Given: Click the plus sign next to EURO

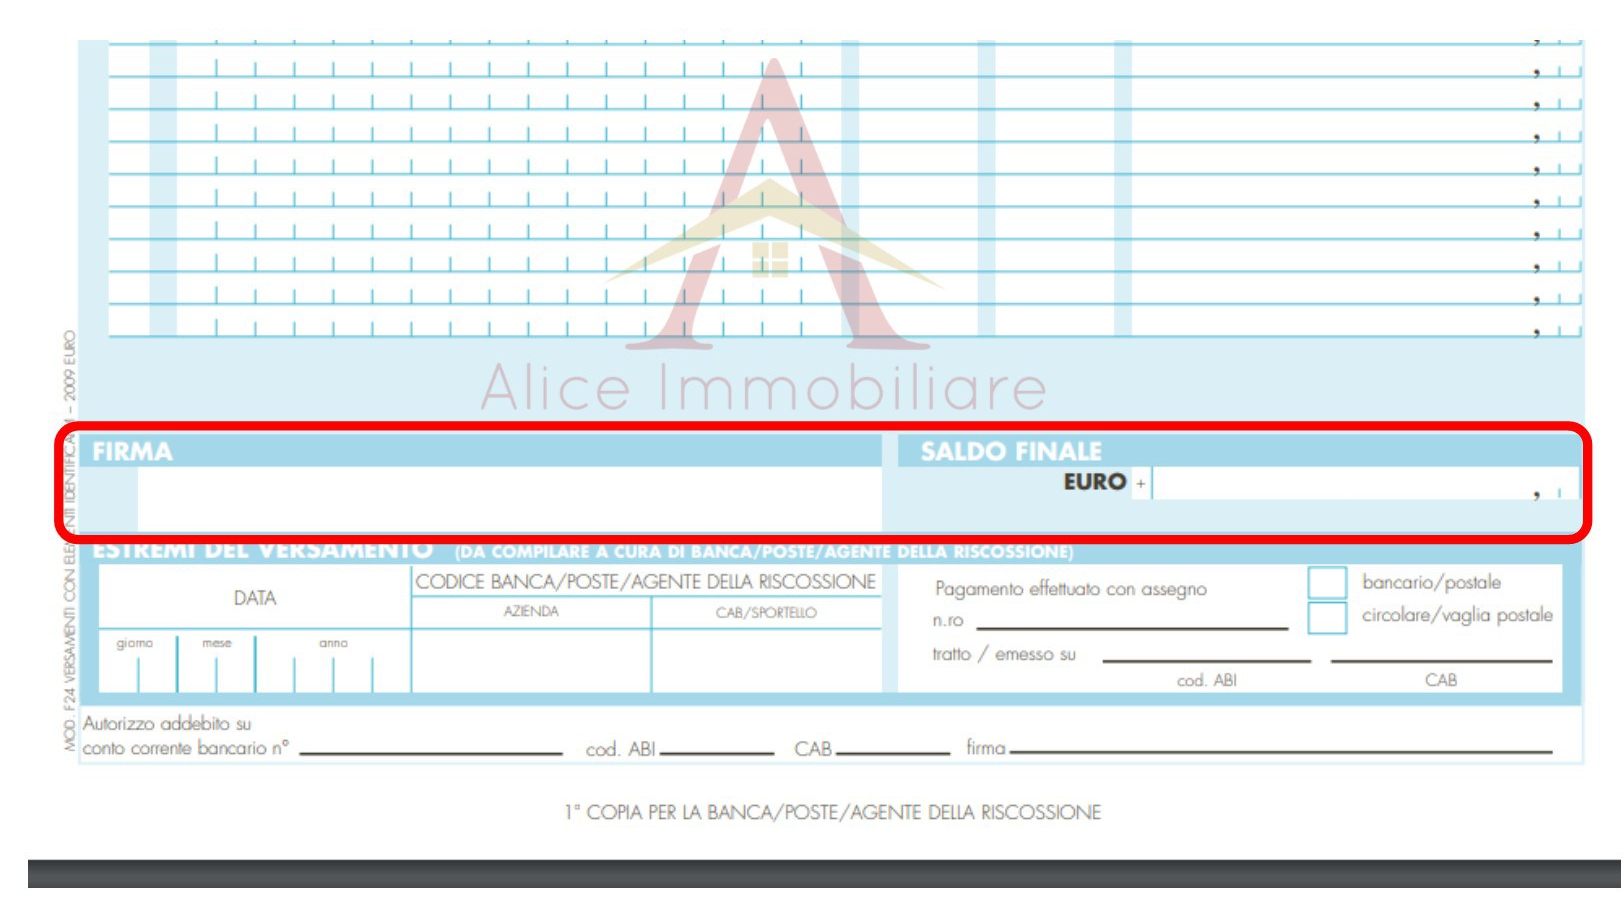Looking at the screenshot, I should [1140, 484].
